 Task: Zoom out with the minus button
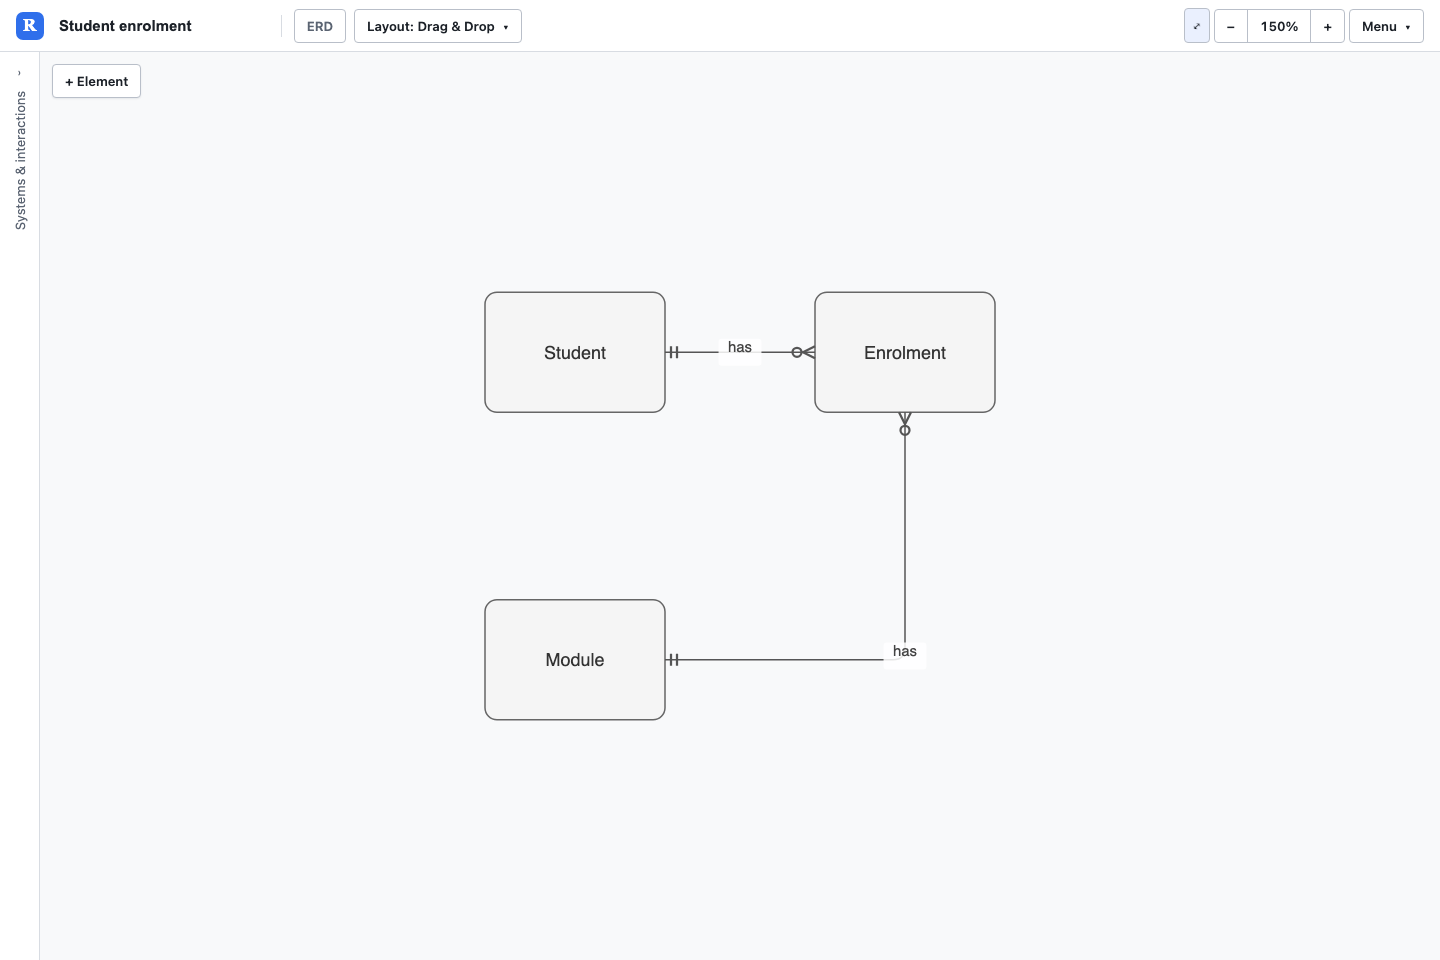tap(1231, 26)
